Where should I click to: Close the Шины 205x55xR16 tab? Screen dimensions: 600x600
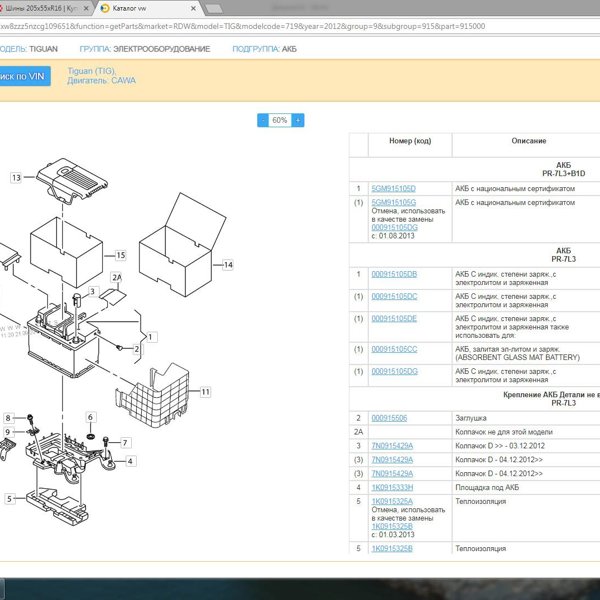pyautogui.click(x=86, y=8)
